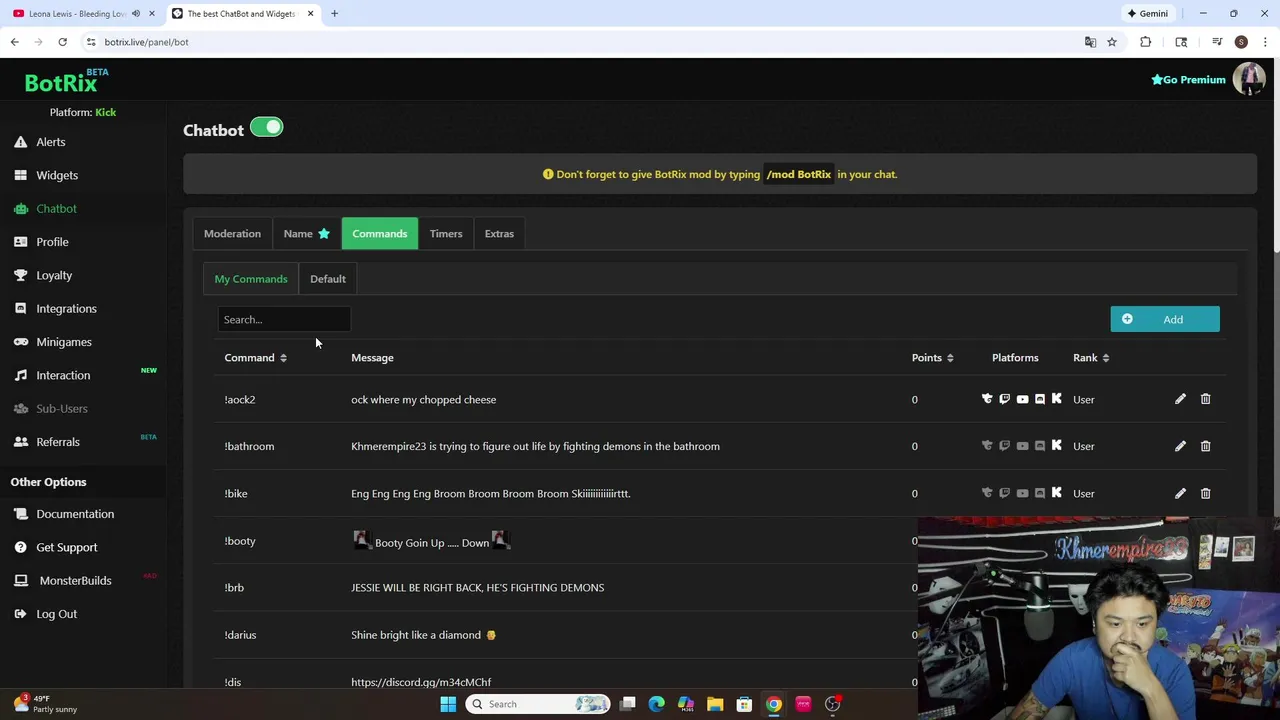Edit the !aock2 command

[1180, 399]
